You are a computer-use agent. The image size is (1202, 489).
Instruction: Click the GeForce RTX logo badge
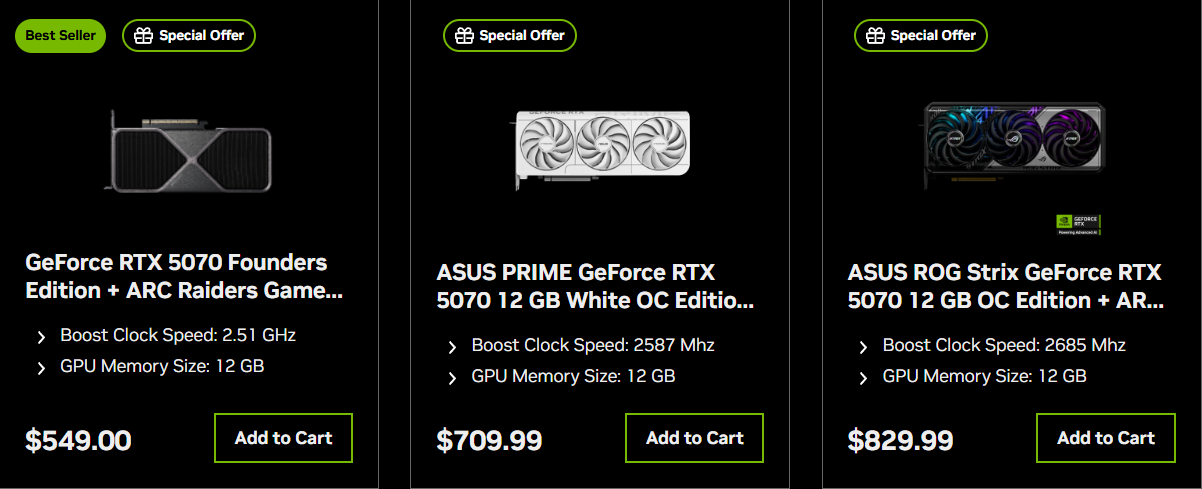point(1078,224)
